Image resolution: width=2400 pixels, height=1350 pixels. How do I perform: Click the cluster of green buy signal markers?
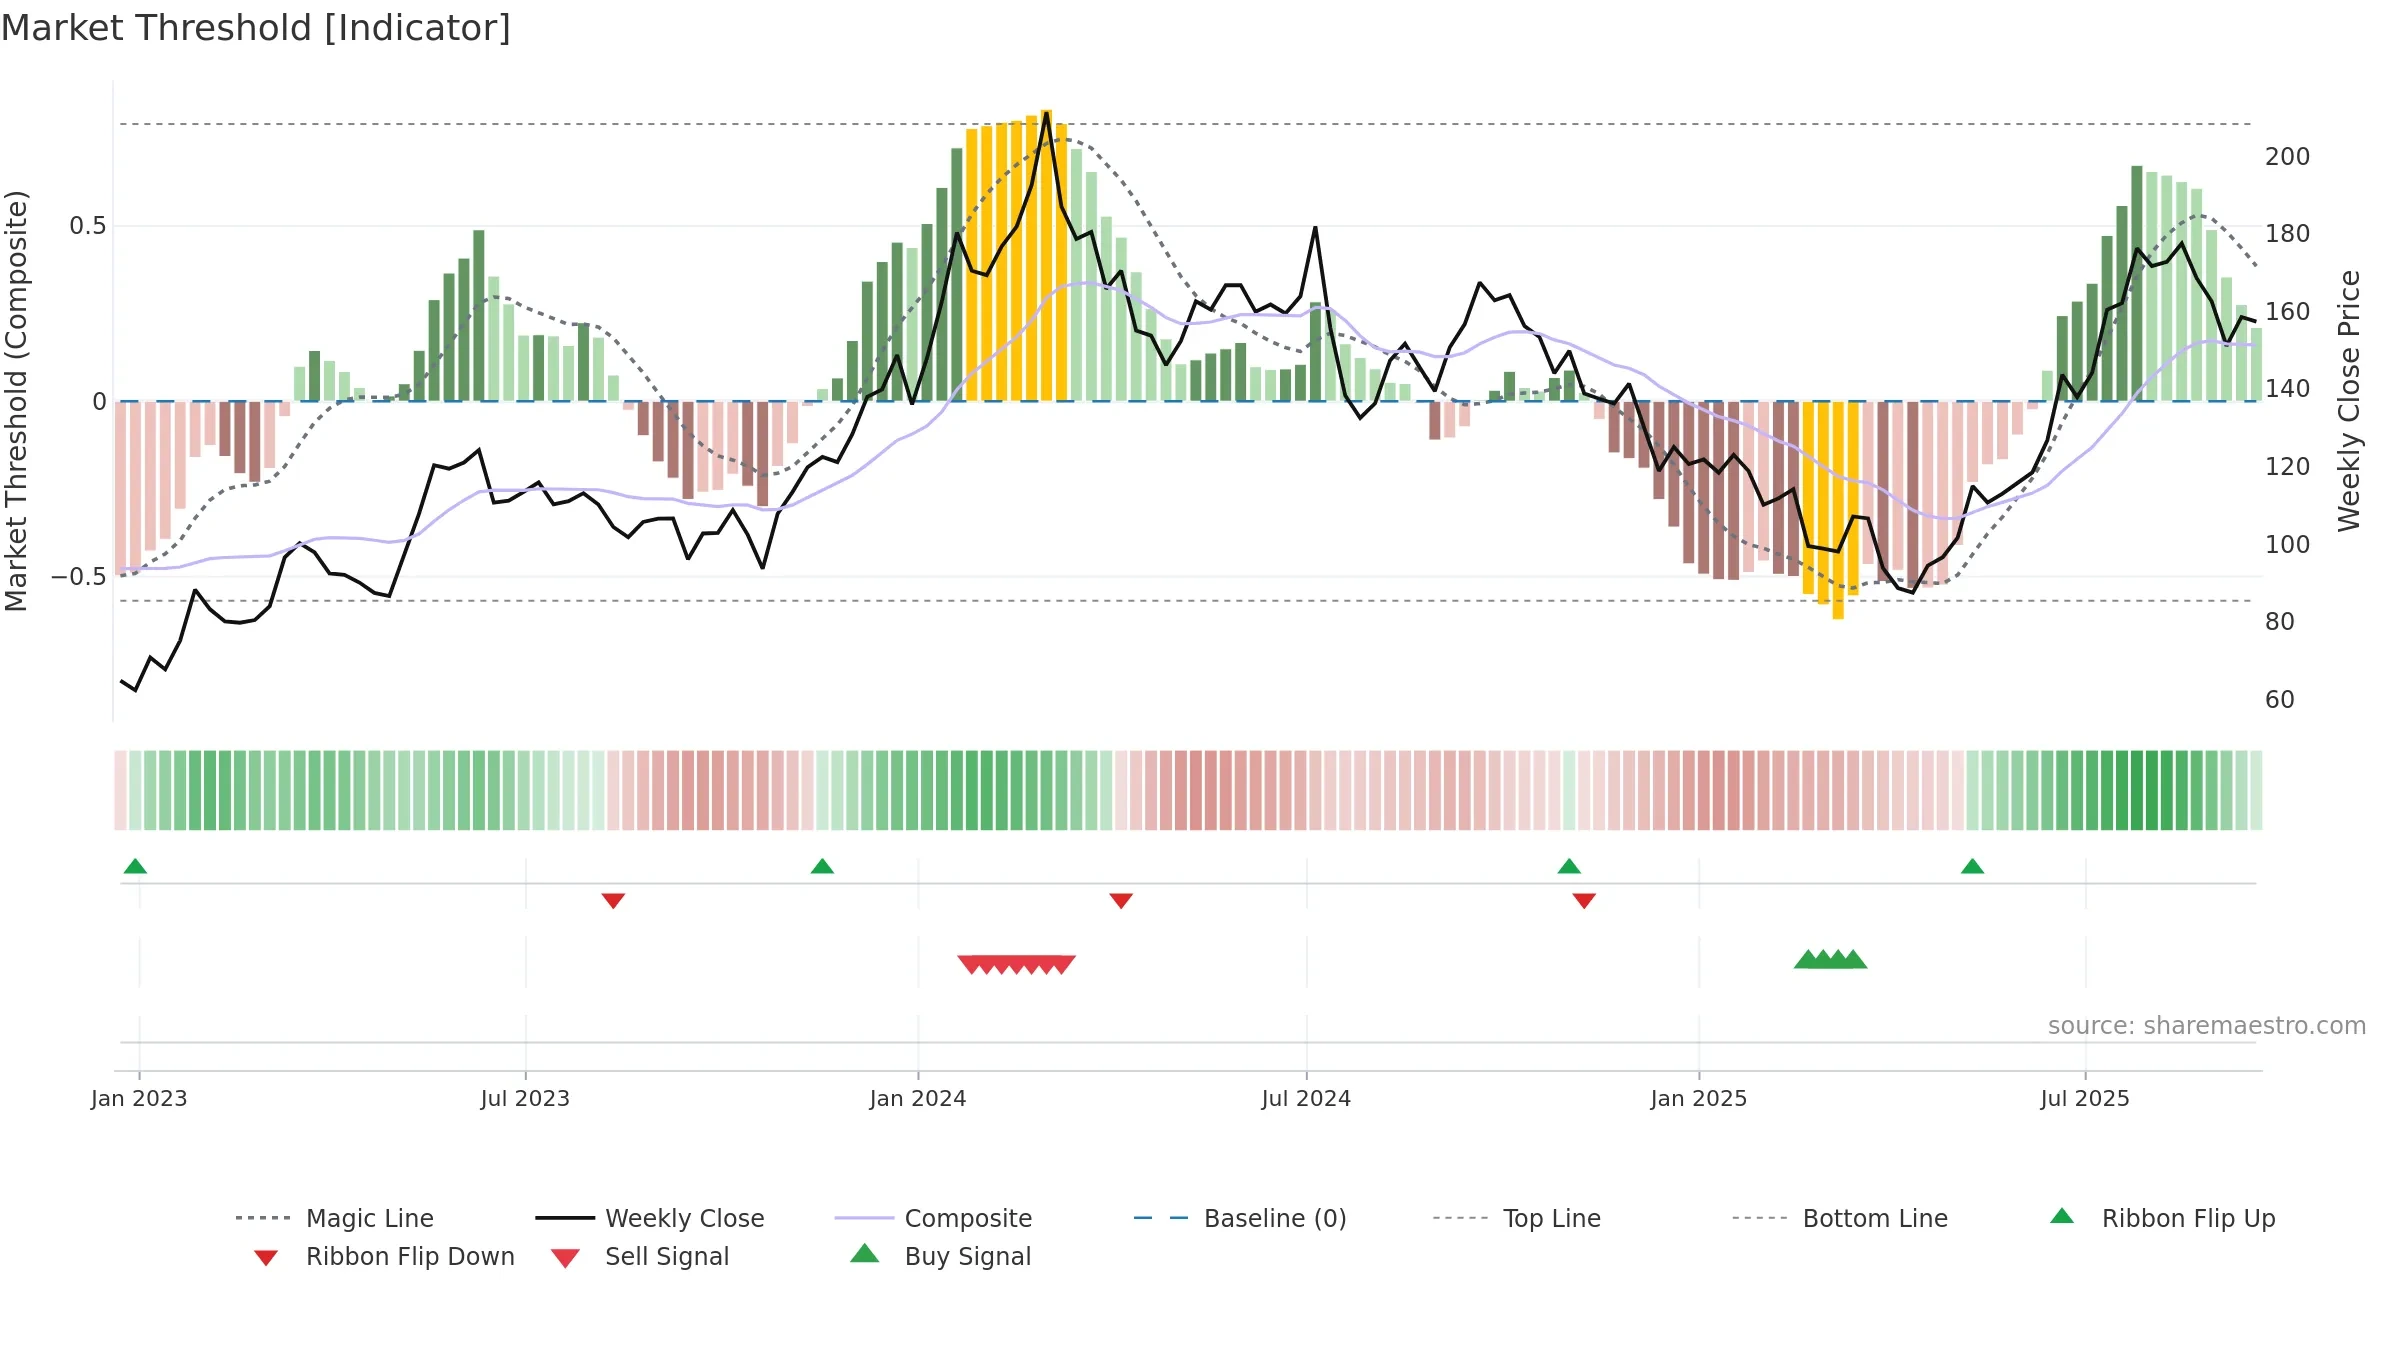1830,959
